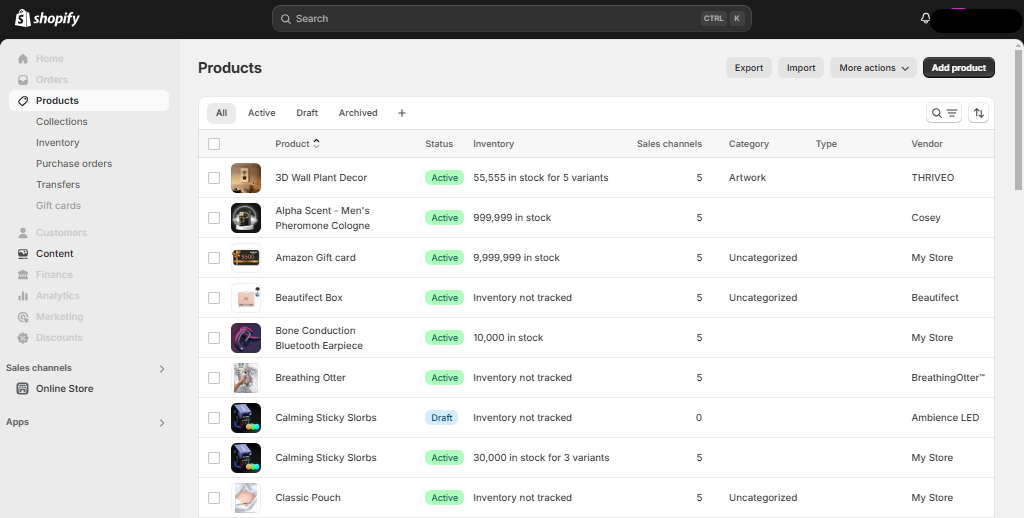Click the Content sidebar icon
Screen dimensions: 1024x518
pyautogui.click(x=23, y=253)
